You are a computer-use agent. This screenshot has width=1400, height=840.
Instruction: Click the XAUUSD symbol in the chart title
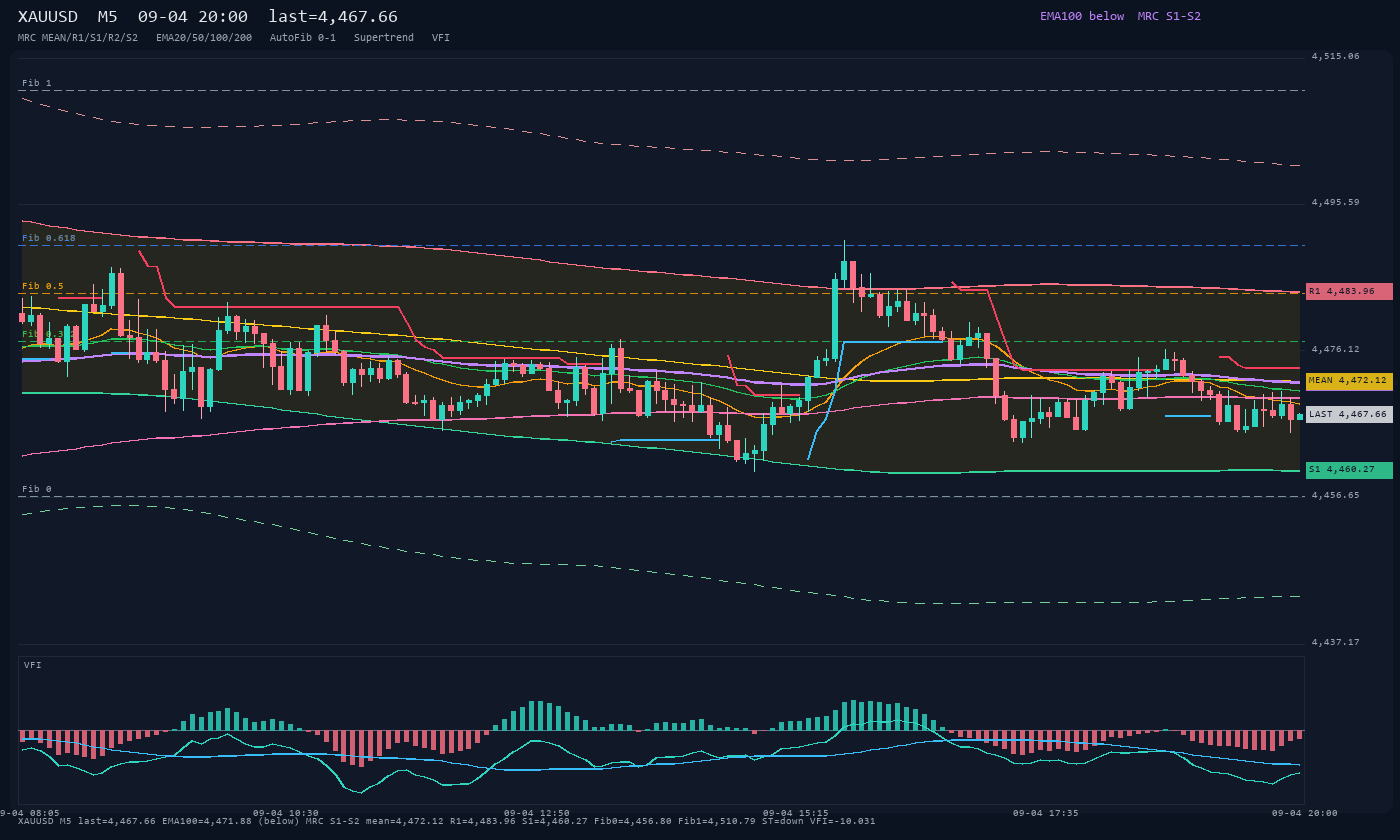pyautogui.click(x=48, y=16)
